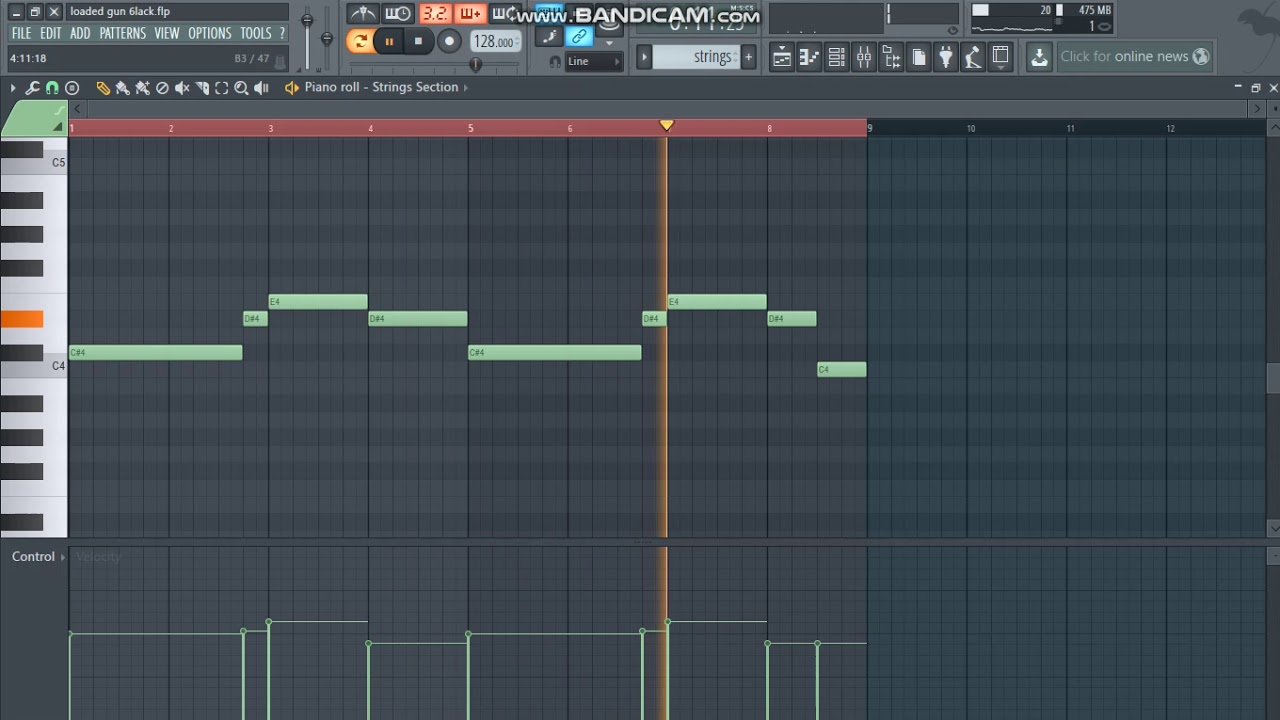Image resolution: width=1280 pixels, height=720 pixels.
Task: Select the Draw pencil tool
Action: 103,88
